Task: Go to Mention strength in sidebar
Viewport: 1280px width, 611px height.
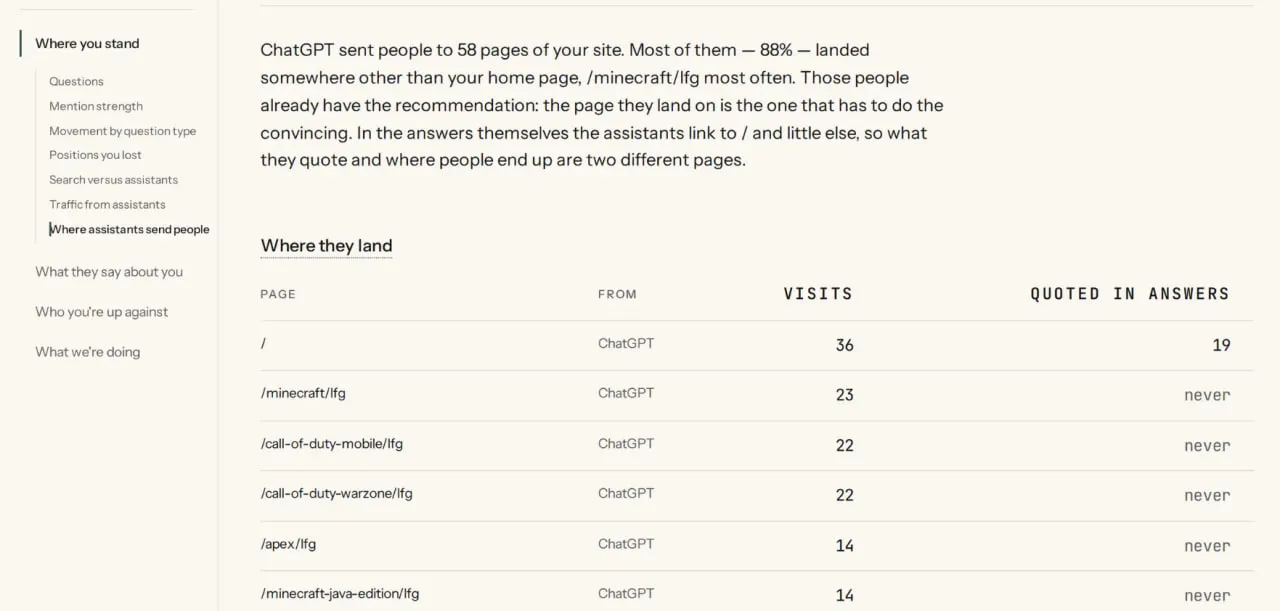Action: pyautogui.click(x=96, y=106)
